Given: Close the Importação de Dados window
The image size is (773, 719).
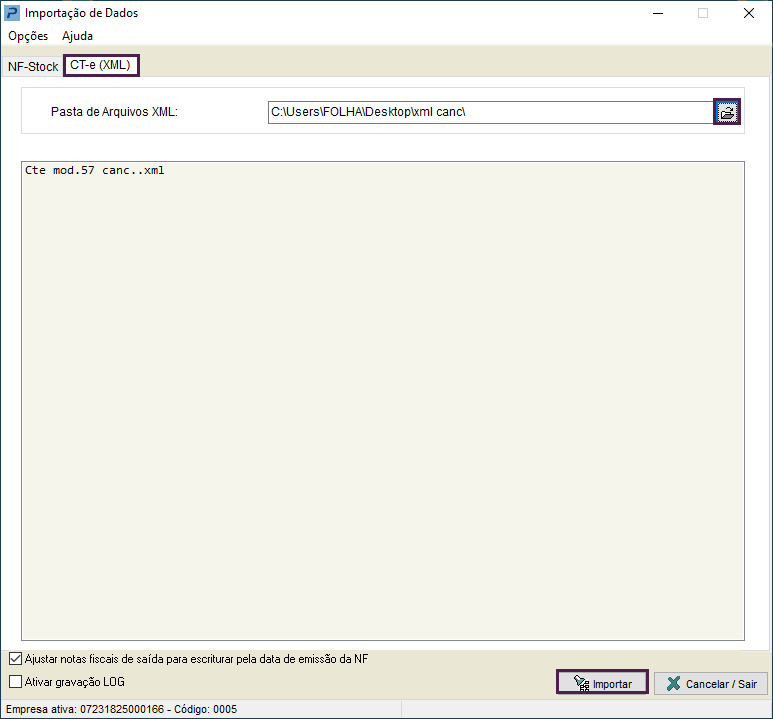Looking at the screenshot, I should click(x=748, y=13).
